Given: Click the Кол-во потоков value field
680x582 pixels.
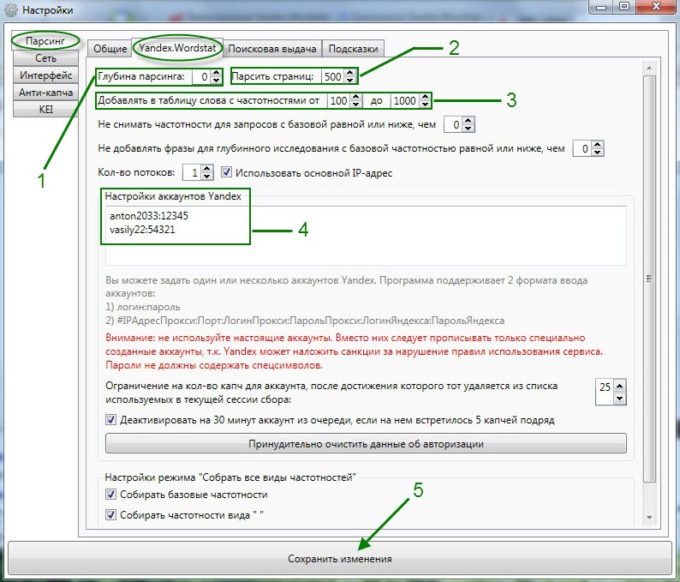Looking at the screenshot, I should (x=192, y=173).
